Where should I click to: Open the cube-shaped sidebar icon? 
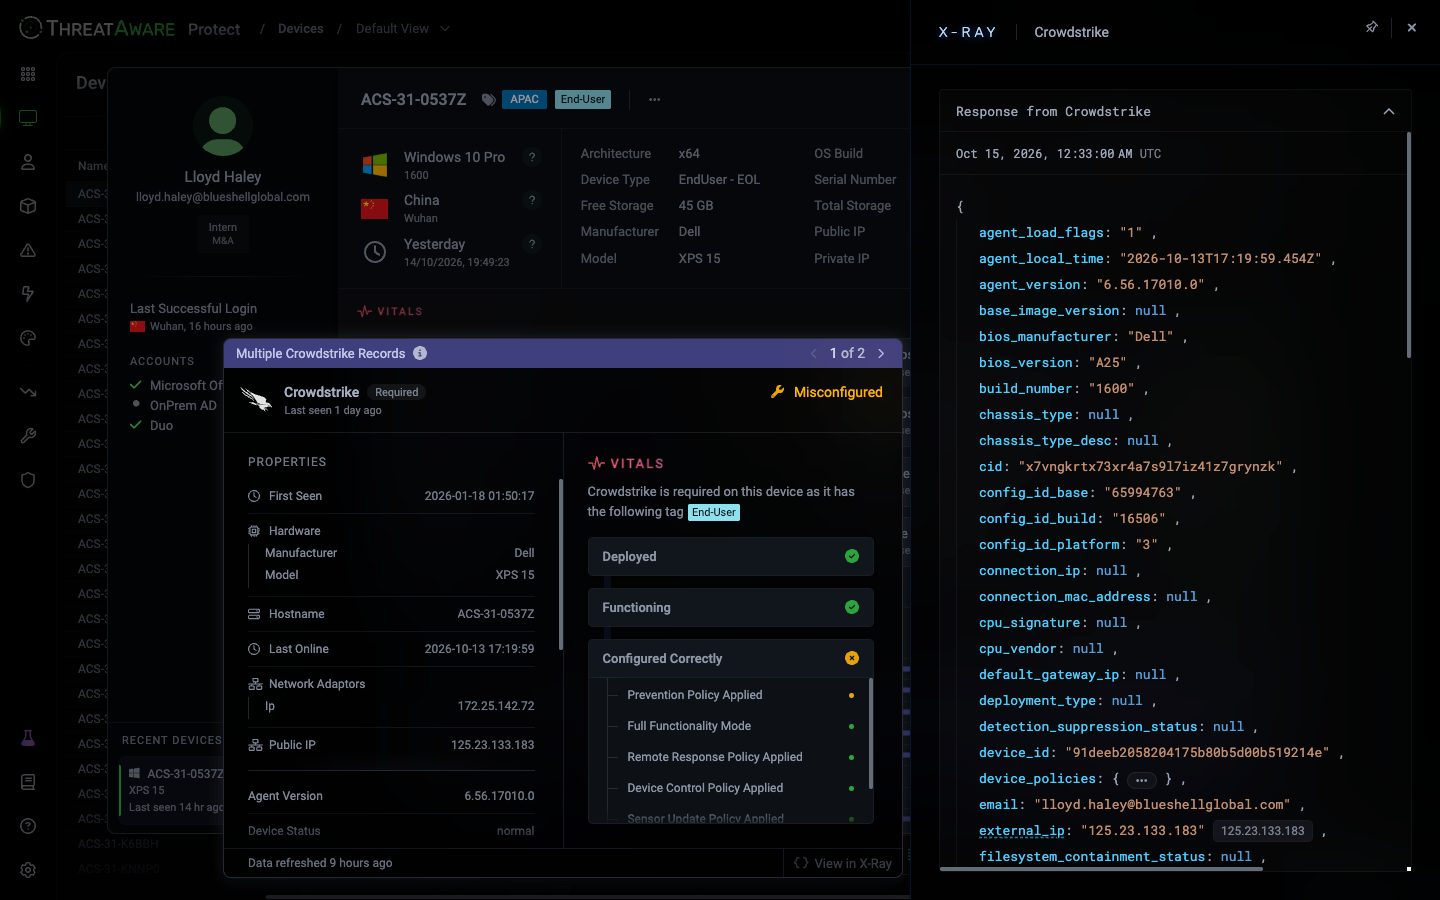(28, 206)
